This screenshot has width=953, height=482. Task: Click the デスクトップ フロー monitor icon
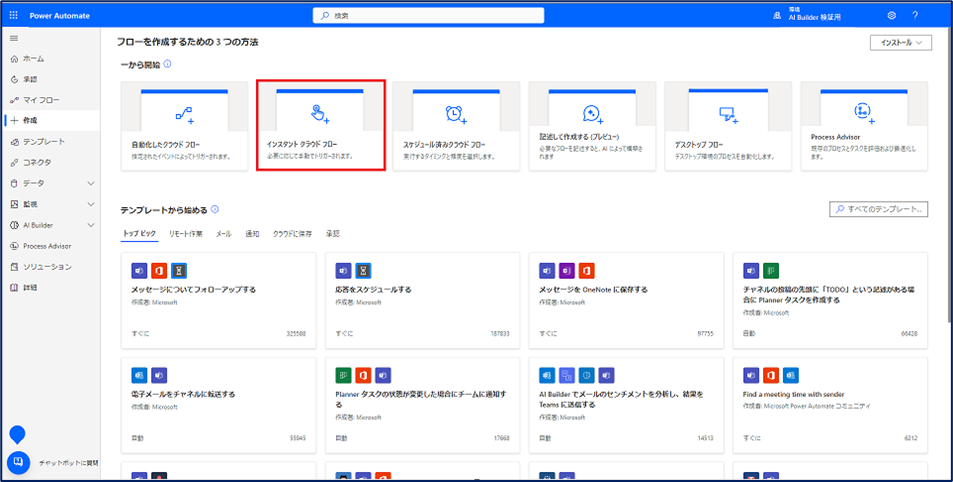pos(728,114)
